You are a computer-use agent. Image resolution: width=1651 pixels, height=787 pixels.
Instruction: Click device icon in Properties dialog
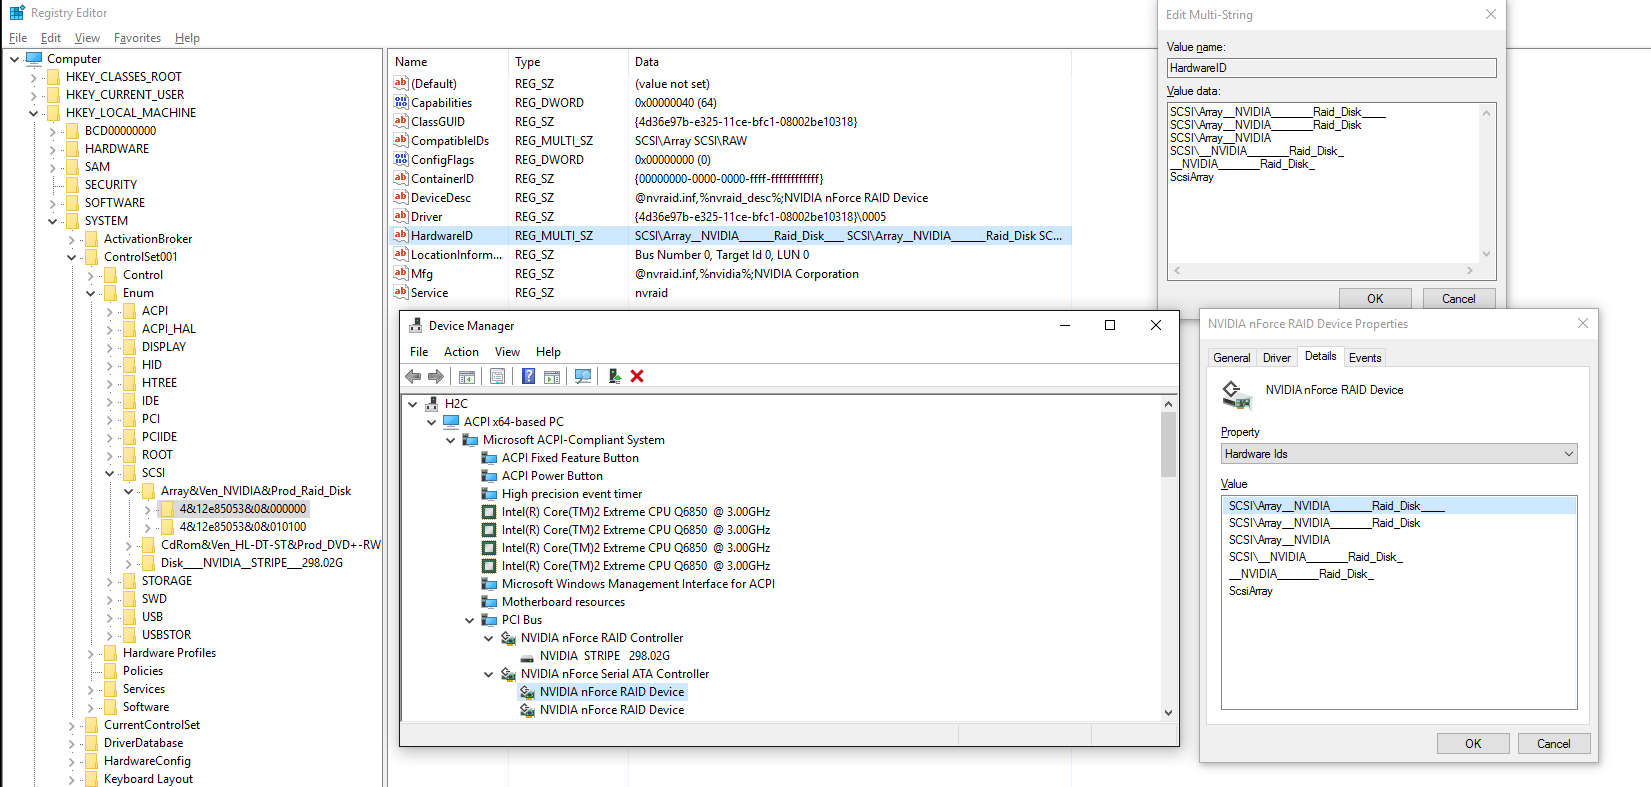click(1237, 395)
